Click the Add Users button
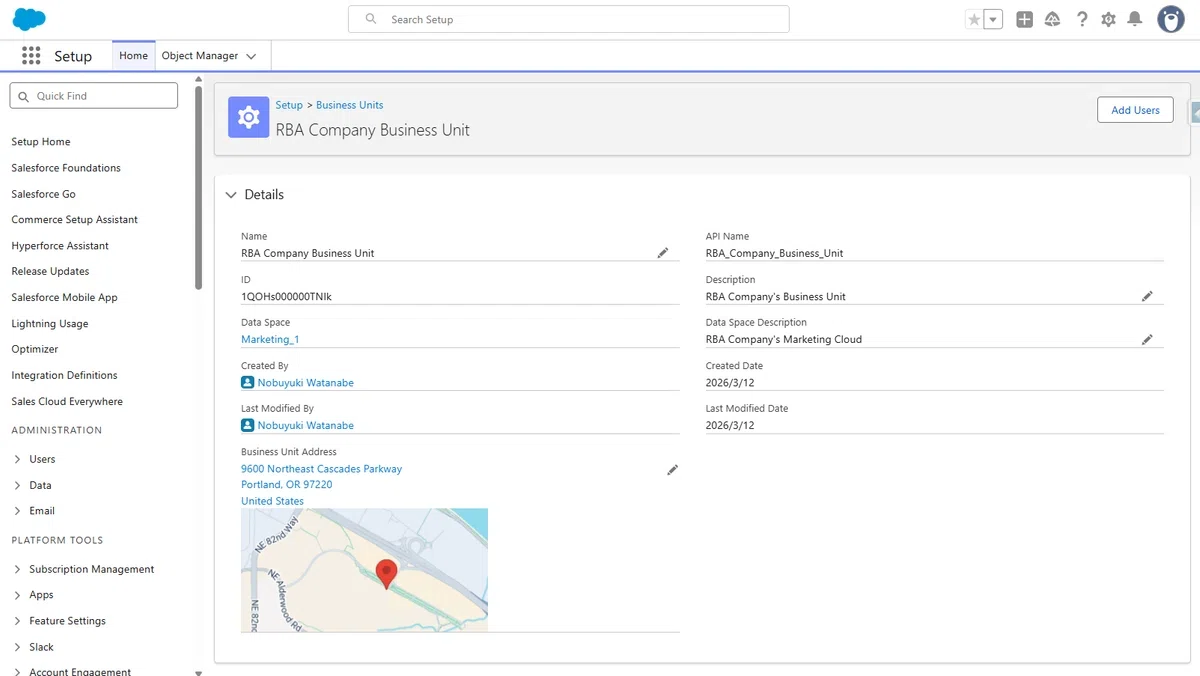This screenshot has height=676, width=1200. click(x=1135, y=110)
